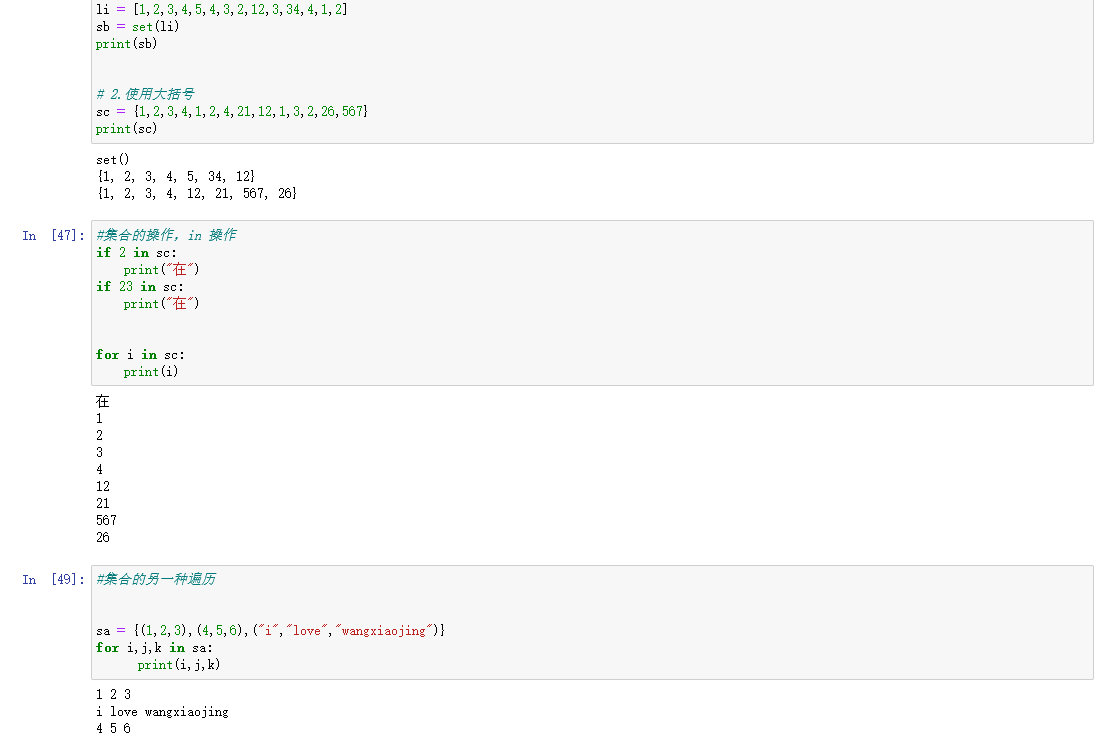Click the 'sb = set(li)' code line

137,27
